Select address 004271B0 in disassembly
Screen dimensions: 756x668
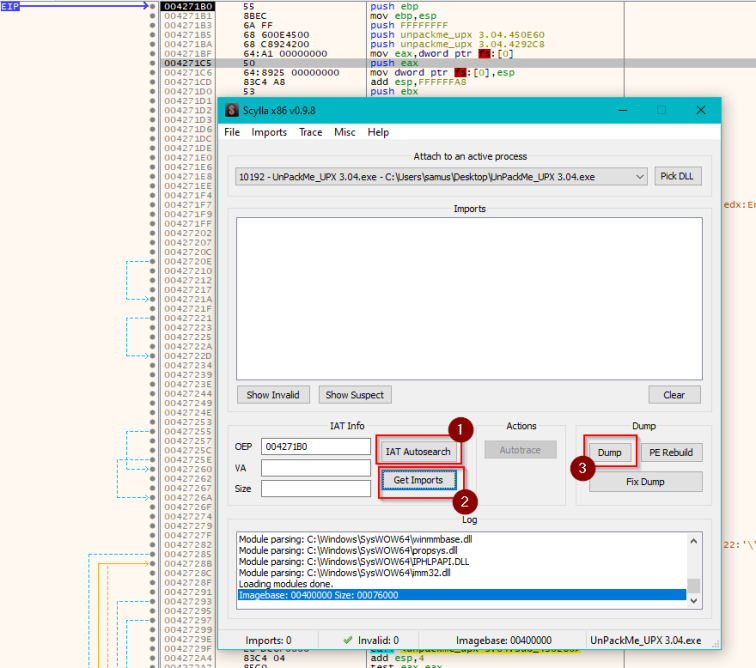coord(188,6)
